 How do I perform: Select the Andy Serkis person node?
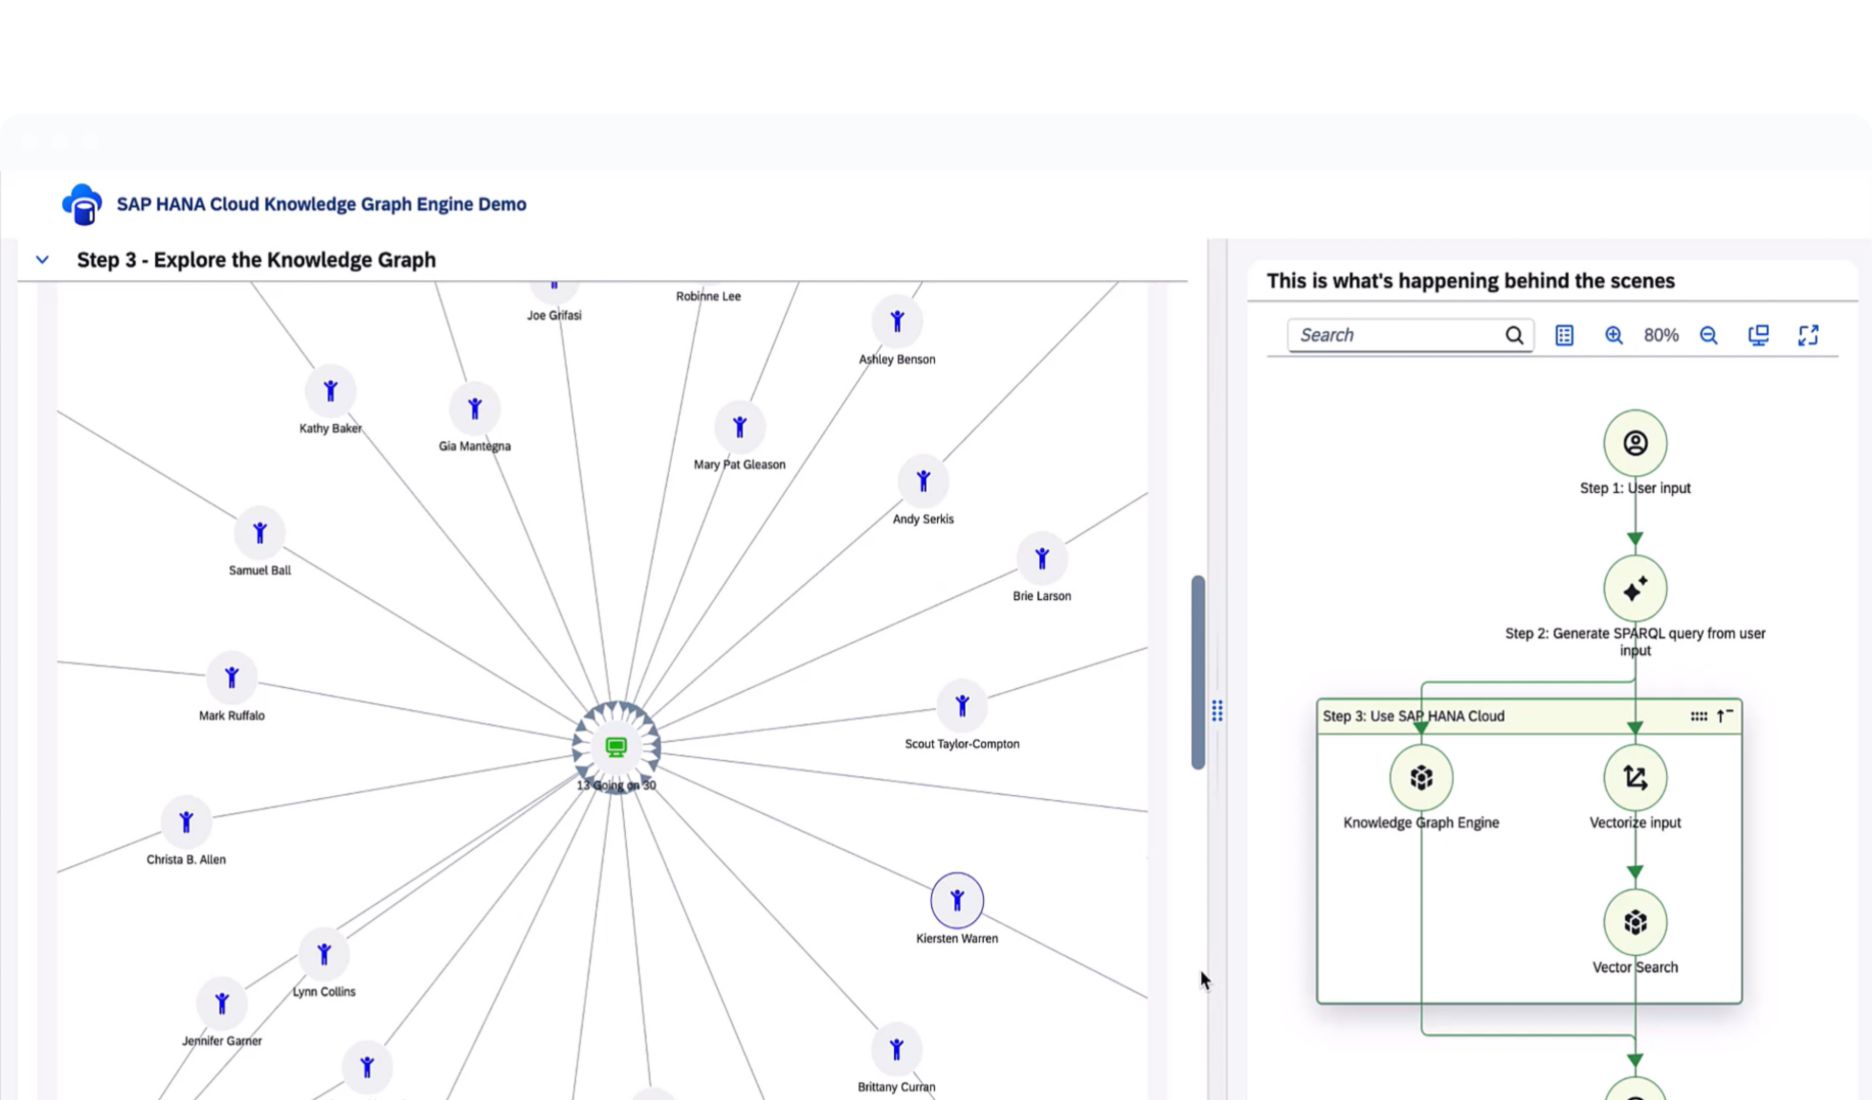923,481
